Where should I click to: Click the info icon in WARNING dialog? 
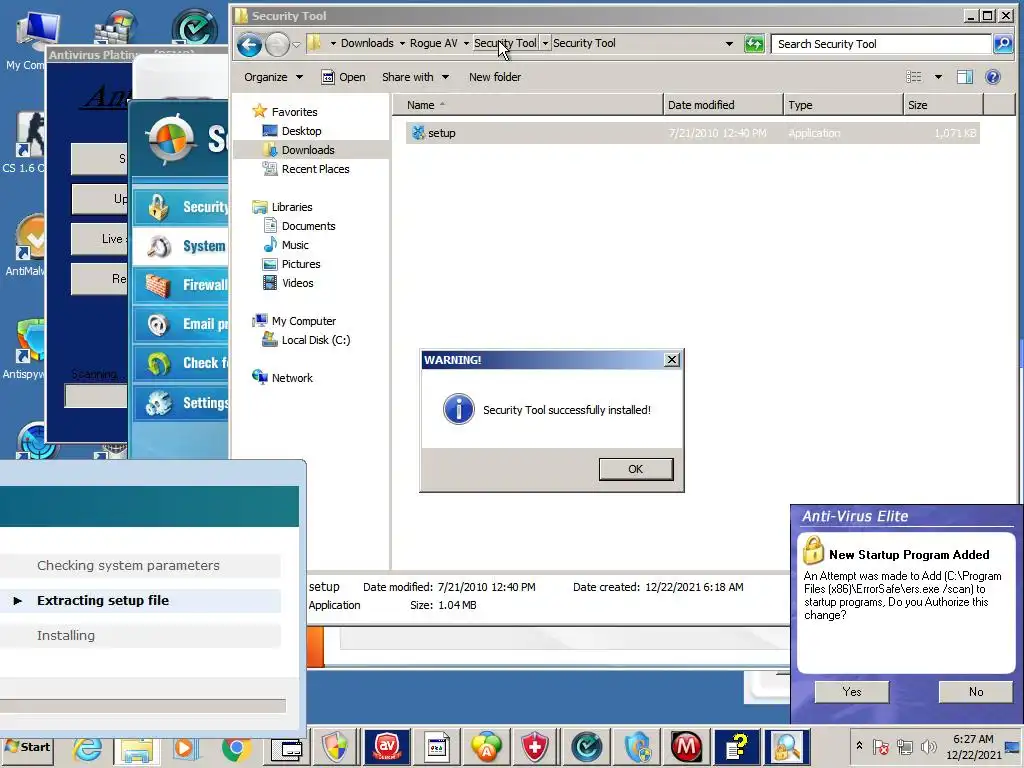tap(458, 409)
